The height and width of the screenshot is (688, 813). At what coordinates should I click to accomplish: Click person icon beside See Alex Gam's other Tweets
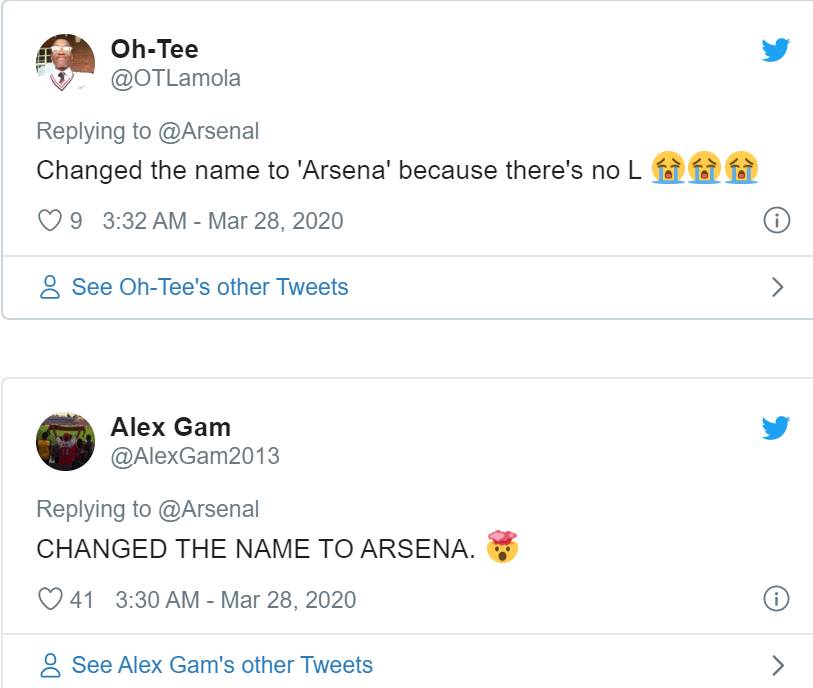[x=50, y=665]
